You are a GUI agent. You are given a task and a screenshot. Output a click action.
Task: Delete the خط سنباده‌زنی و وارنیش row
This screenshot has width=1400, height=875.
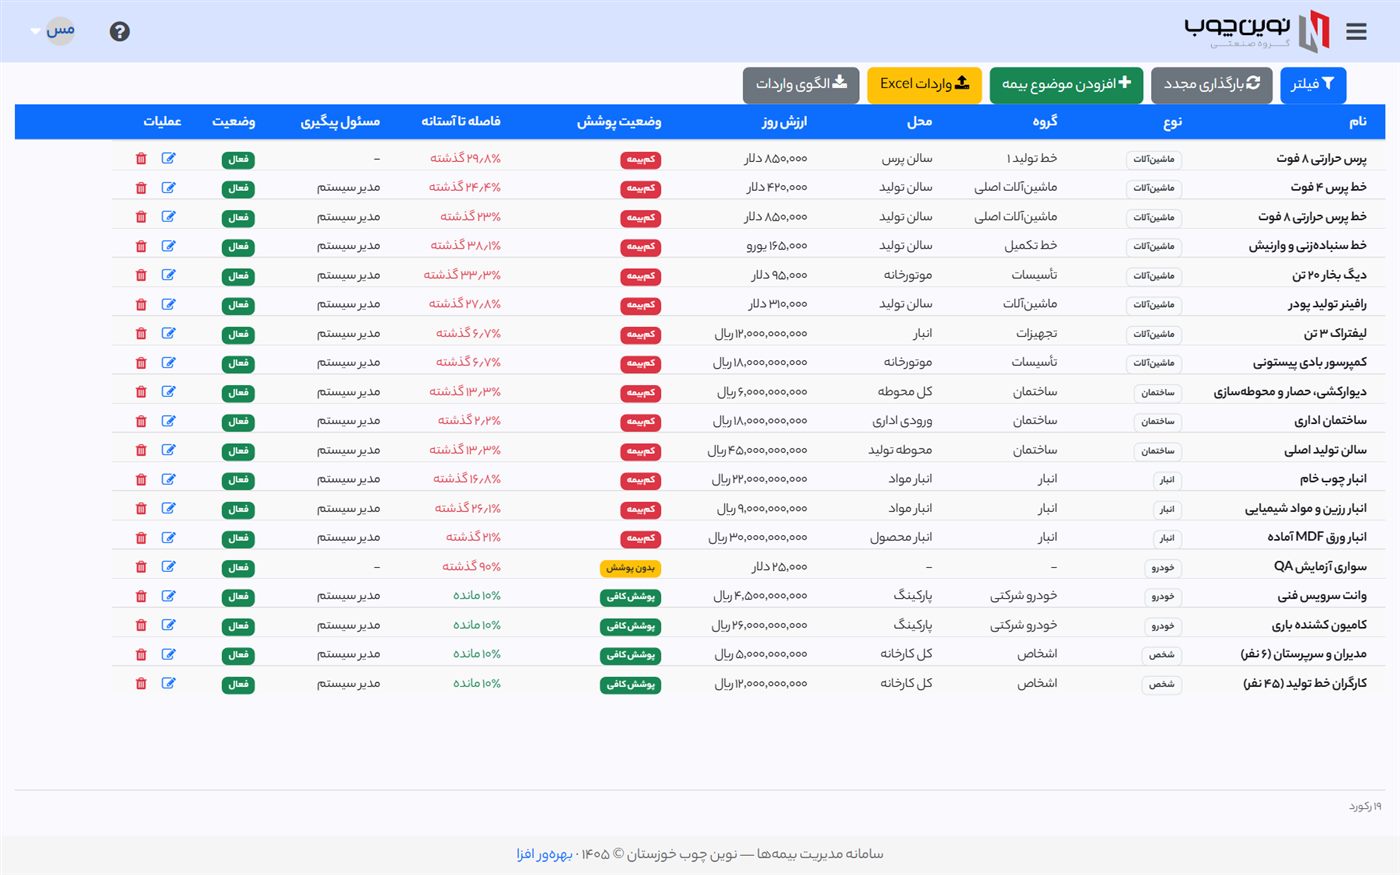[141, 246]
